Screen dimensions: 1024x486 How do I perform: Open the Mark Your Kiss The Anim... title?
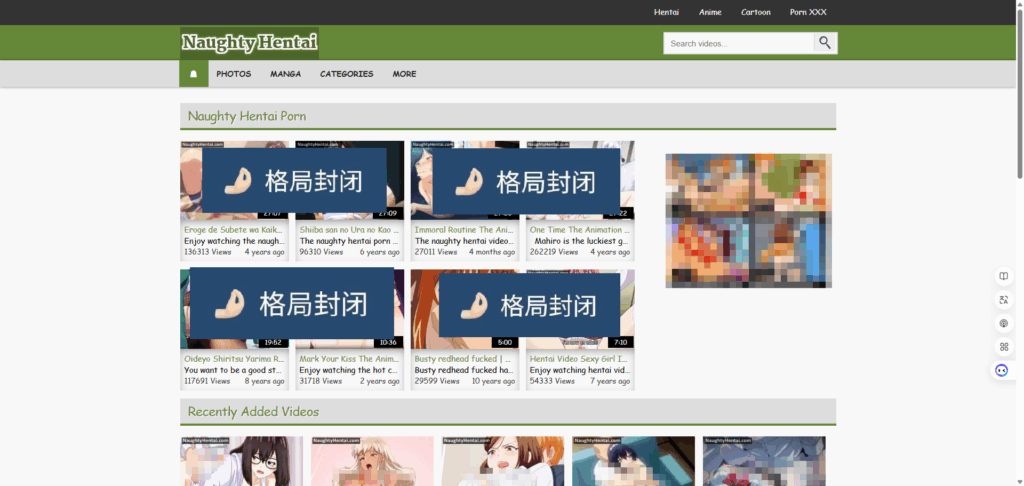pos(349,359)
